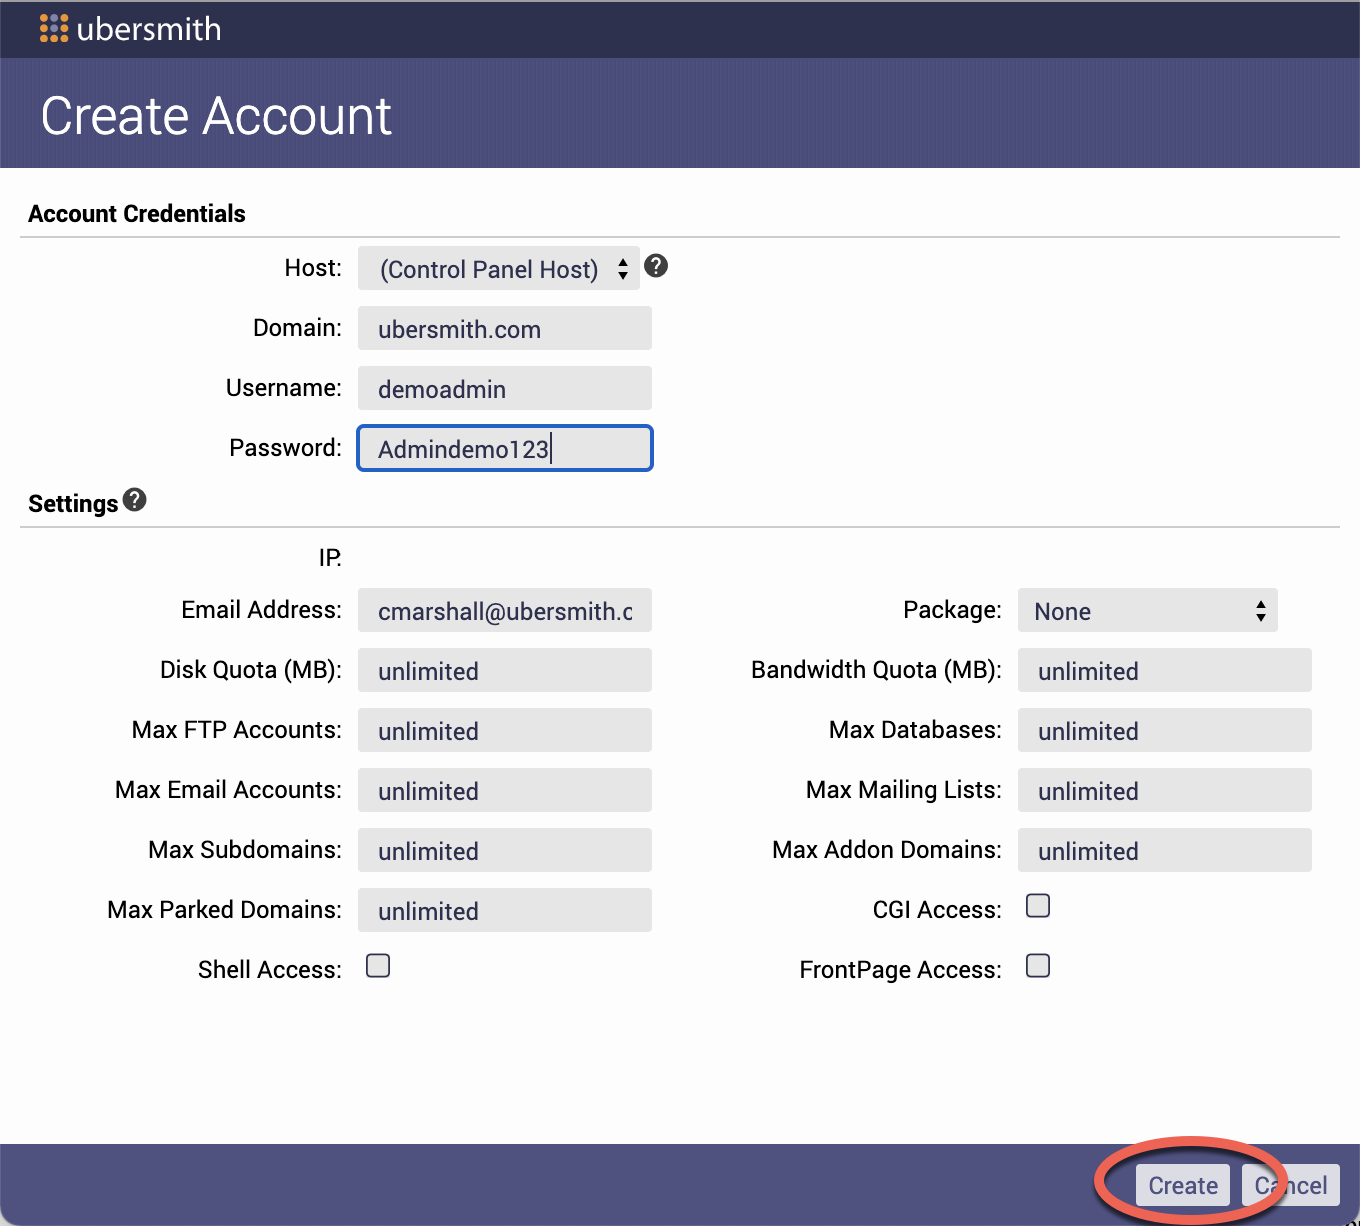Click the Cancel button
Screen dimensions: 1360x1226
coord(1291,1185)
